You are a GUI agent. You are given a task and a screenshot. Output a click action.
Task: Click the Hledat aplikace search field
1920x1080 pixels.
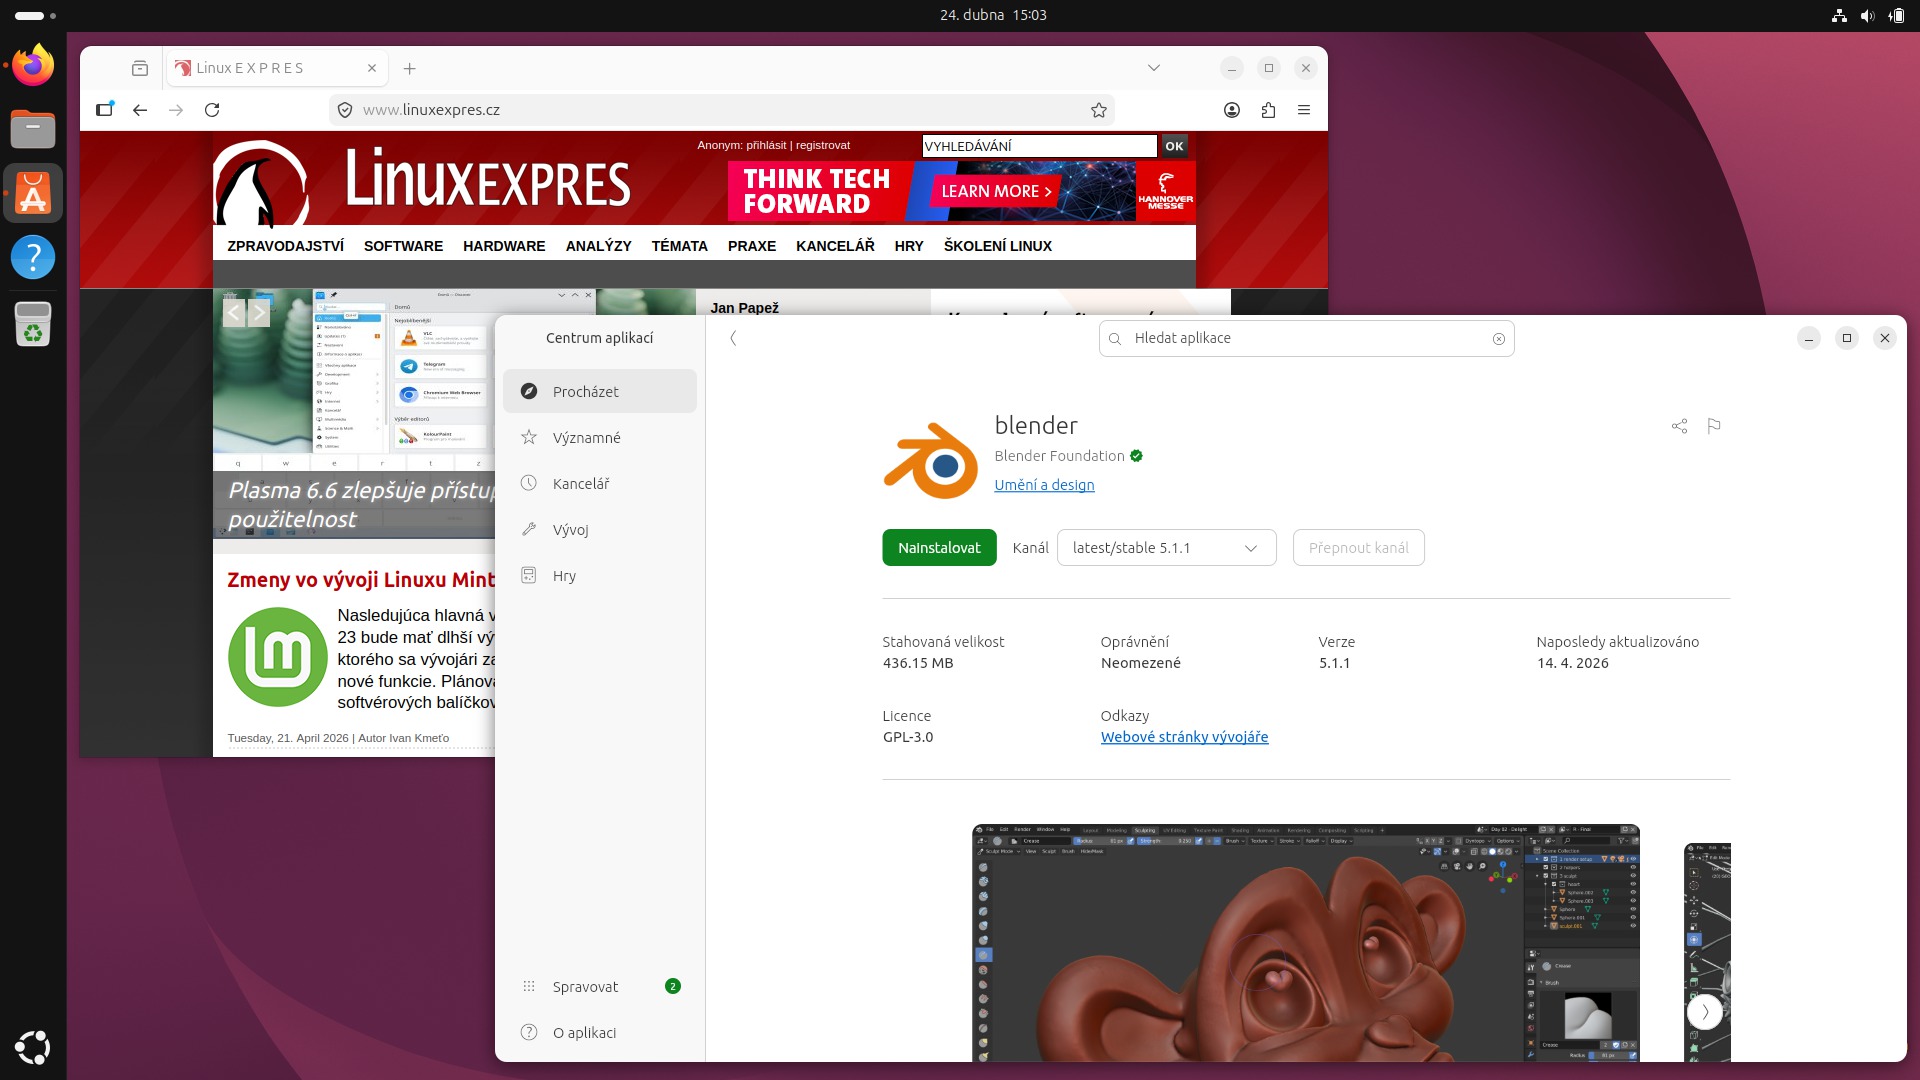coord(1300,339)
